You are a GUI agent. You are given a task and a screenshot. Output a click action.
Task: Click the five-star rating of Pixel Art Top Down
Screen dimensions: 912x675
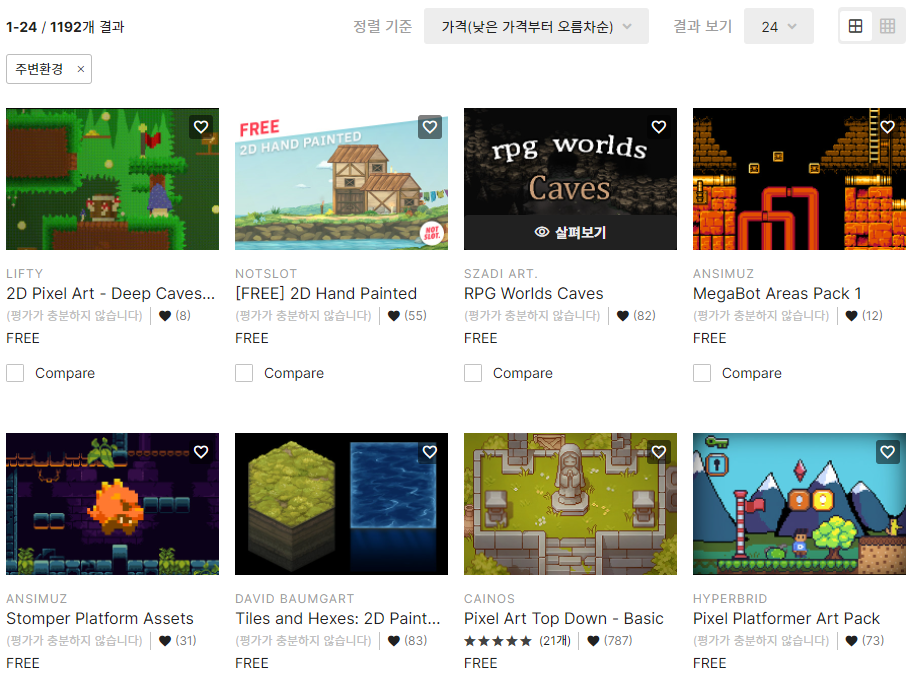(x=498, y=641)
